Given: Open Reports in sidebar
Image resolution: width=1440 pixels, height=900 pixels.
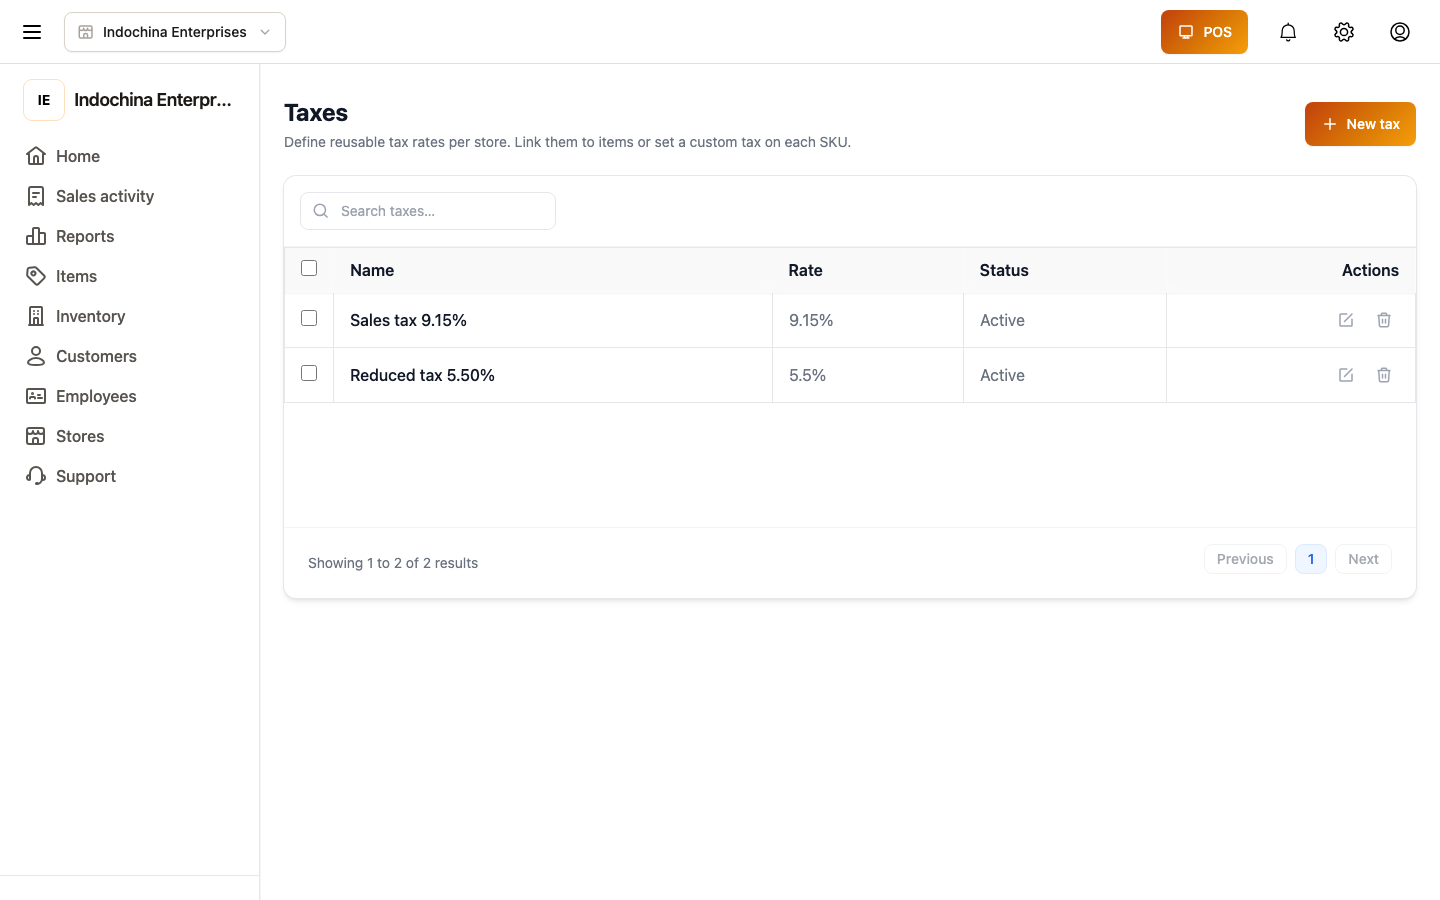Looking at the screenshot, I should pos(130,236).
